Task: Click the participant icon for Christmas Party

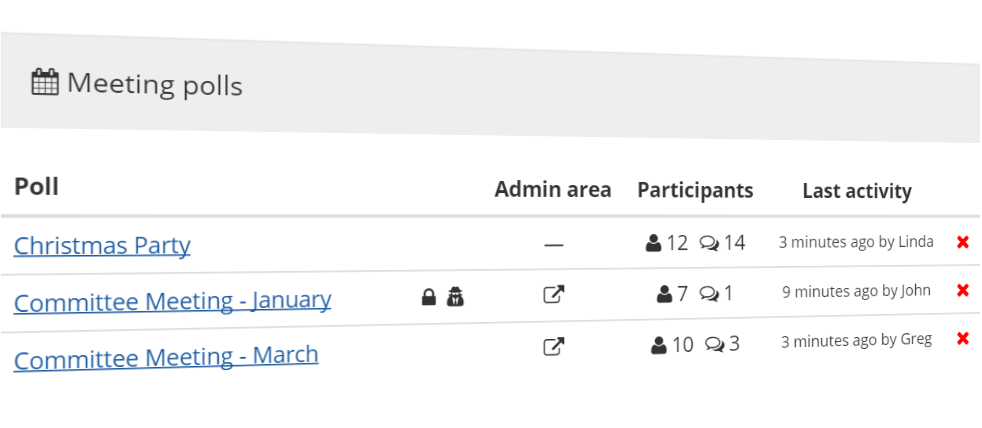Action: (x=653, y=243)
